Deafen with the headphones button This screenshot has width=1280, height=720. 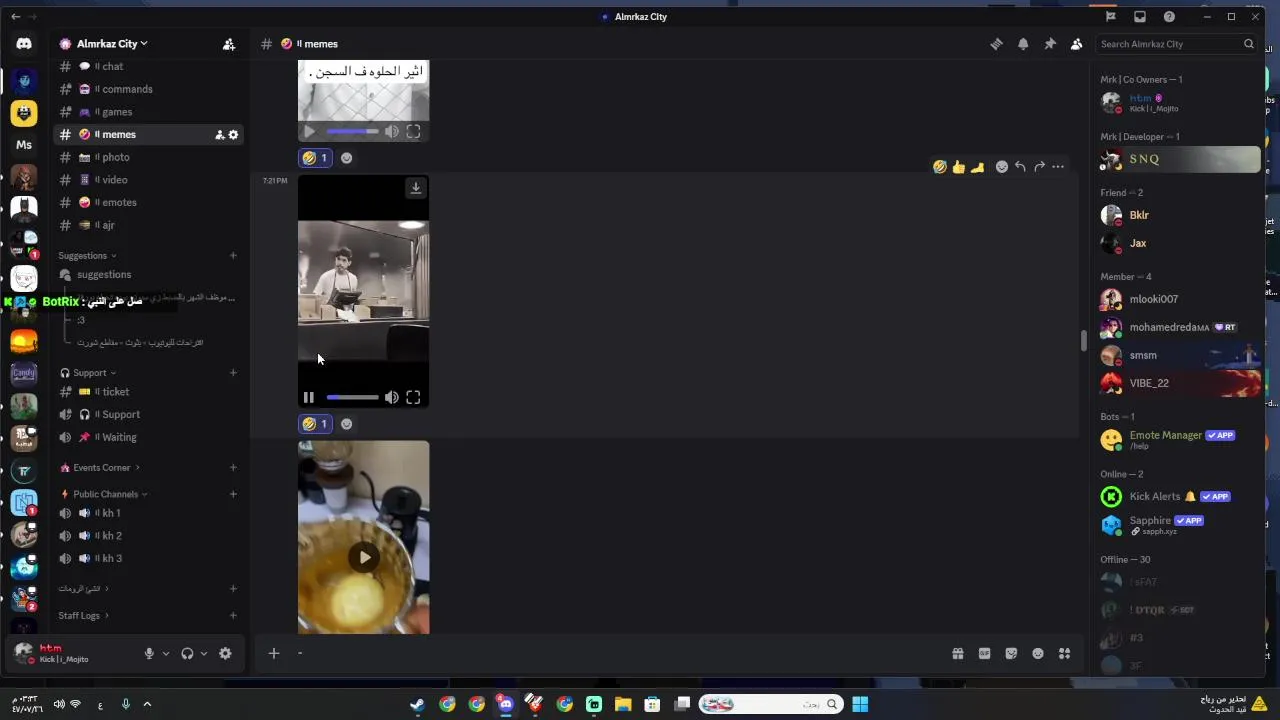click(187, 654)
